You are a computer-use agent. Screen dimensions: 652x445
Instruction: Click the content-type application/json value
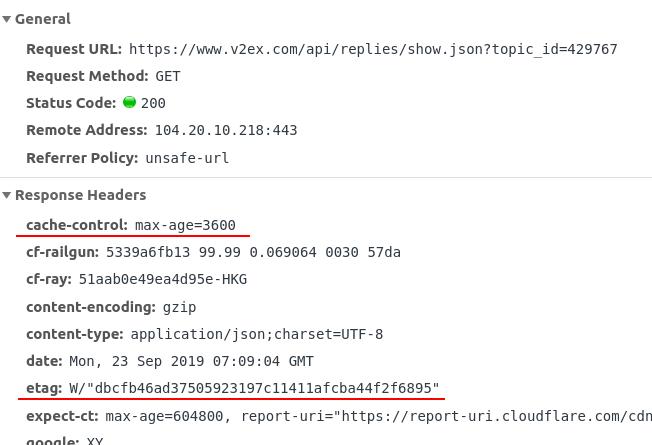256,334
